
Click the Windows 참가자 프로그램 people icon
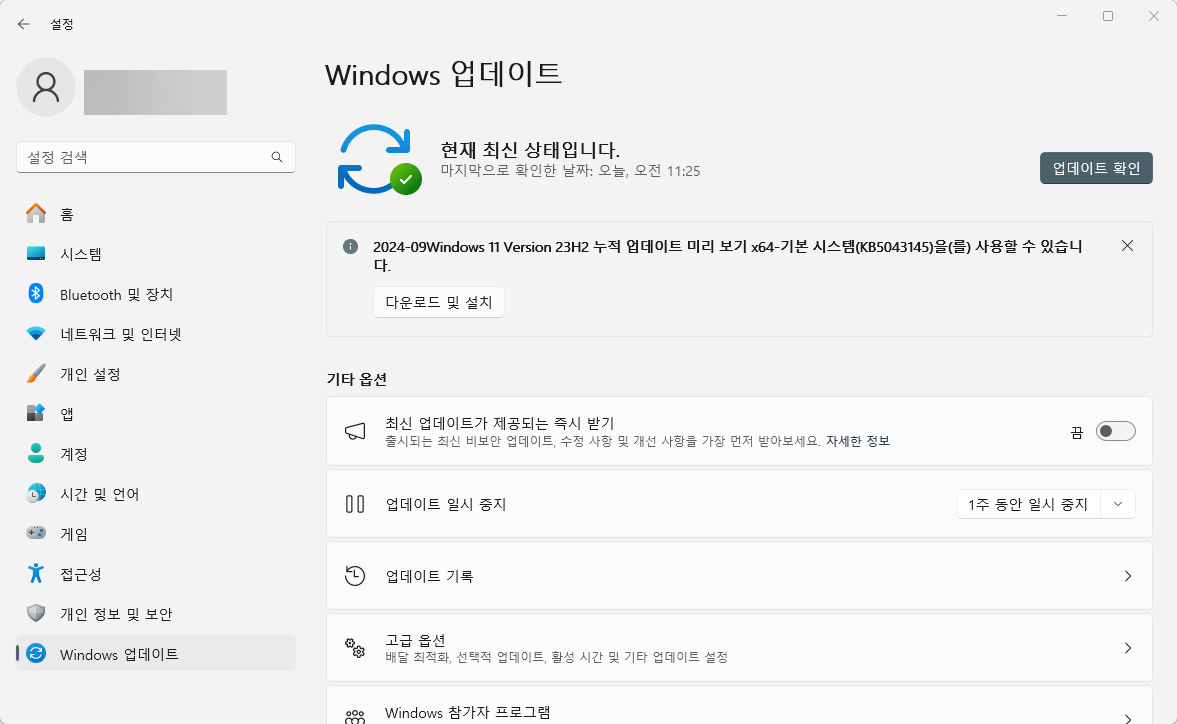coord(355,716)
